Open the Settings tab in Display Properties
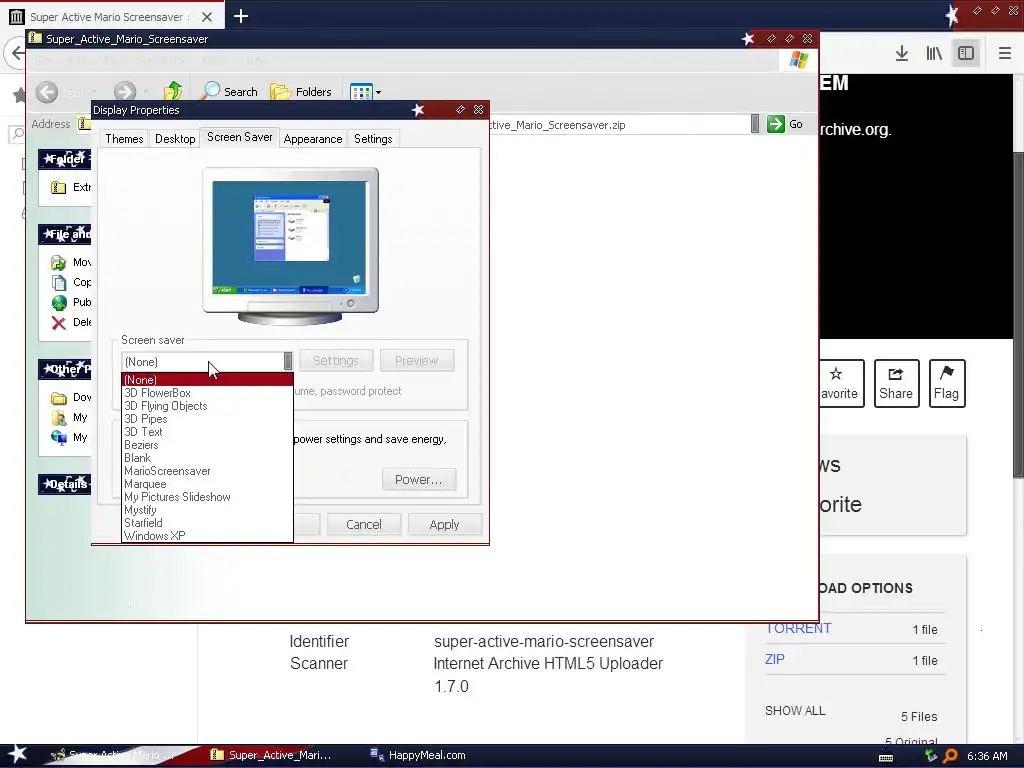 tap(373, 138)
